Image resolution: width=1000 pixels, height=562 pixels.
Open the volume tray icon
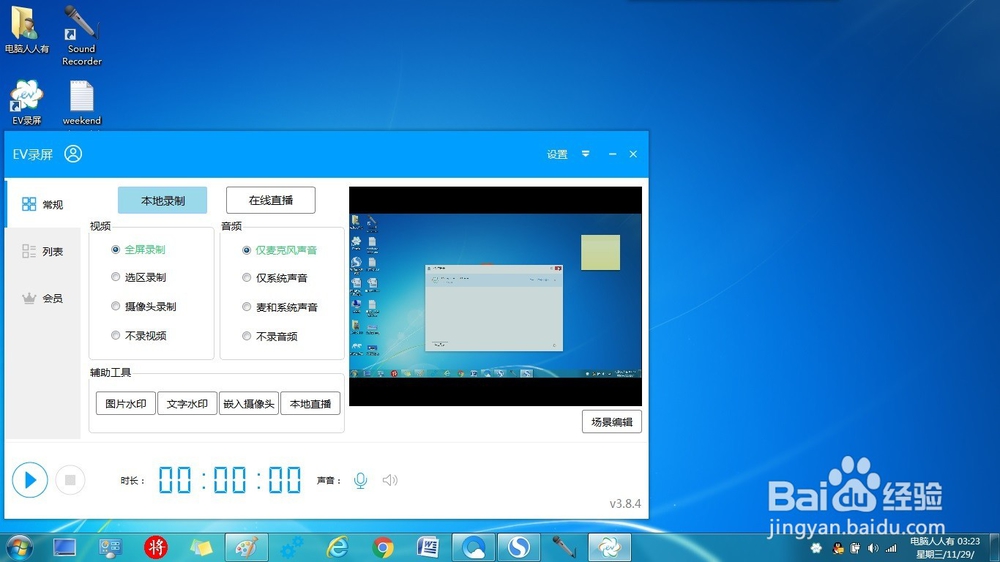click(873, 548)
